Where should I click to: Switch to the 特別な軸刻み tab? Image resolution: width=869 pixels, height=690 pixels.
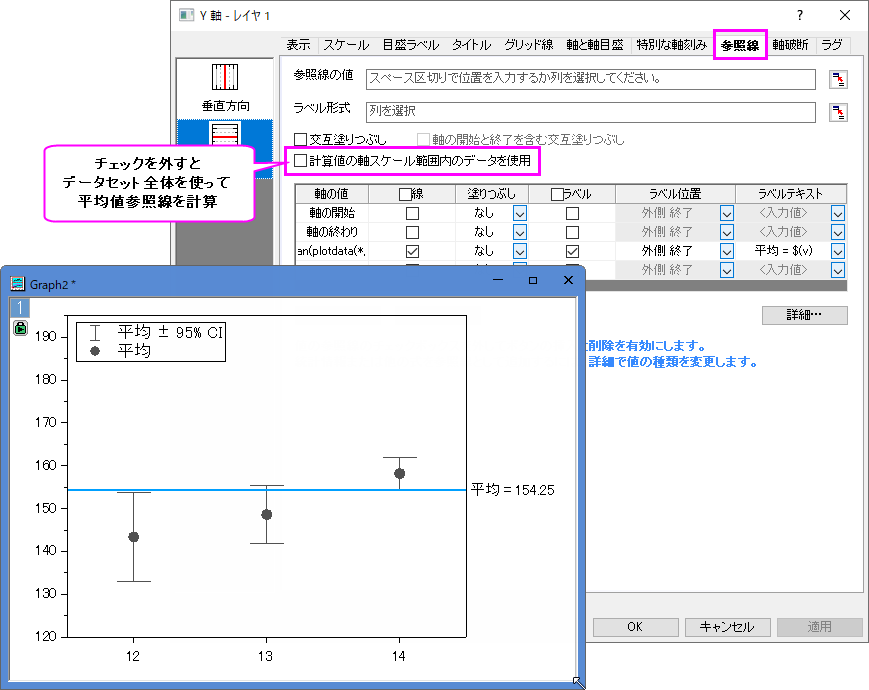pos(672,45)
